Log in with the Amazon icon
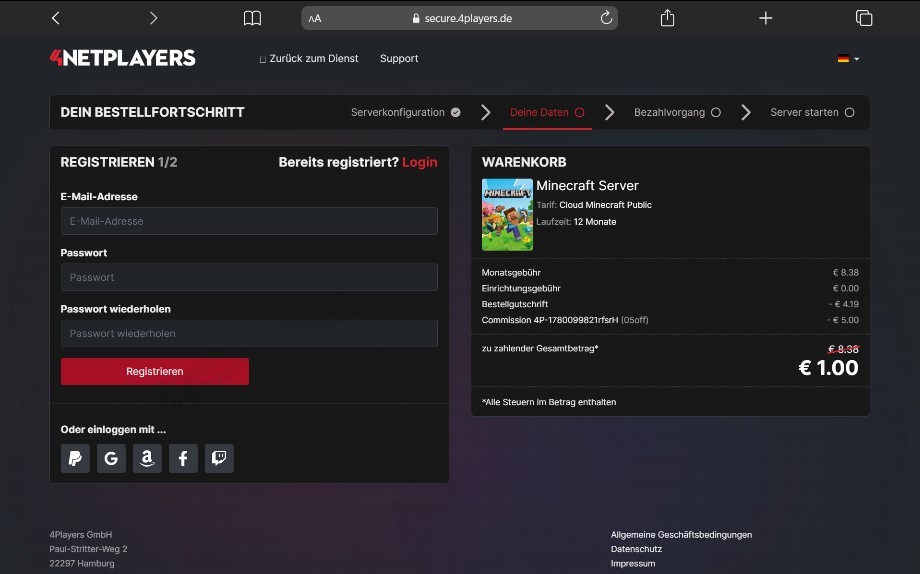The height and width of the screenshot is (574, 920). tap(147, 458)
